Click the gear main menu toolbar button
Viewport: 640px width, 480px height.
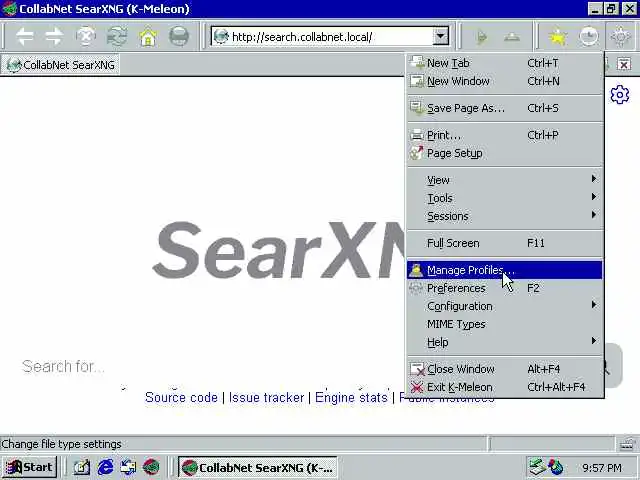tap(620, 37)
